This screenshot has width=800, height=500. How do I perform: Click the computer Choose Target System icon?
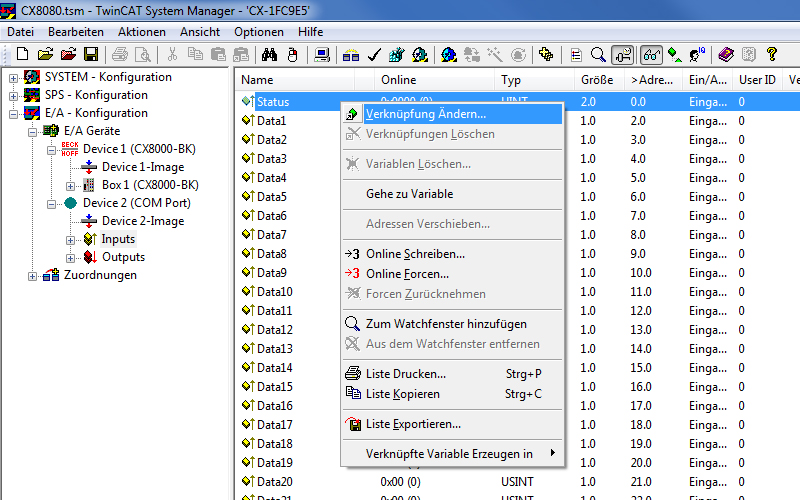(322, 54)
